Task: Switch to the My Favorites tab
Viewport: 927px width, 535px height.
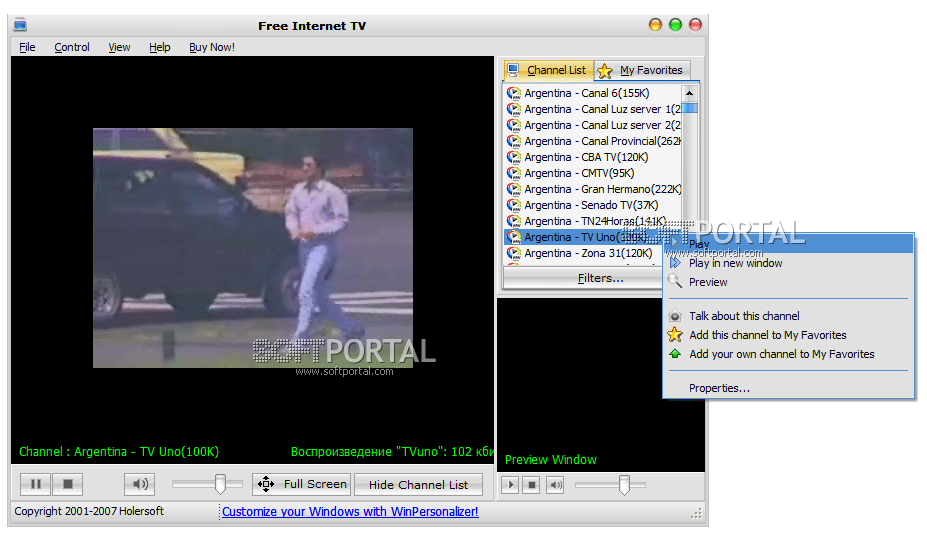Action: point(641,70)
